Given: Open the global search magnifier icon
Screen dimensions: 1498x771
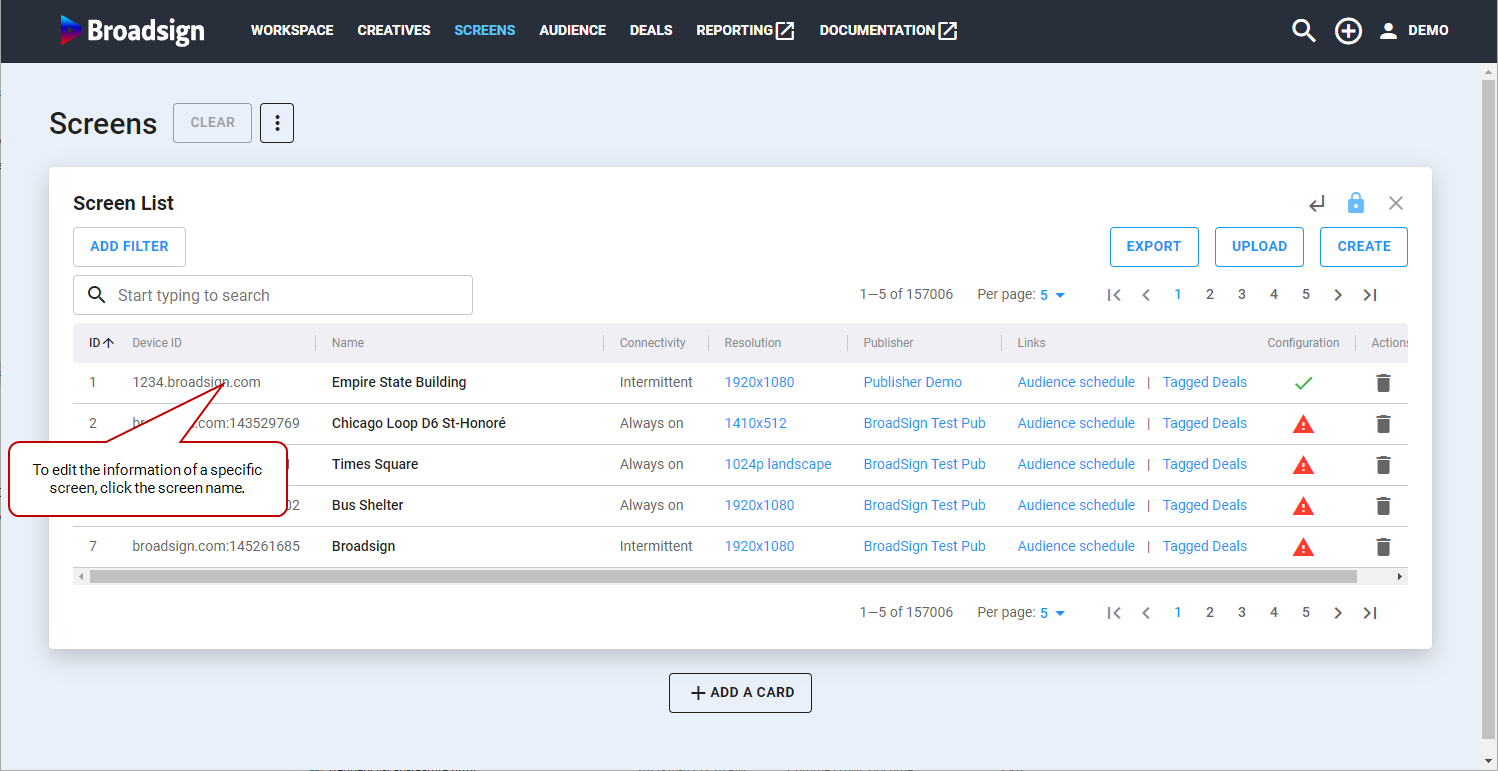Looking at the screenshot, I should (1303, 31).
